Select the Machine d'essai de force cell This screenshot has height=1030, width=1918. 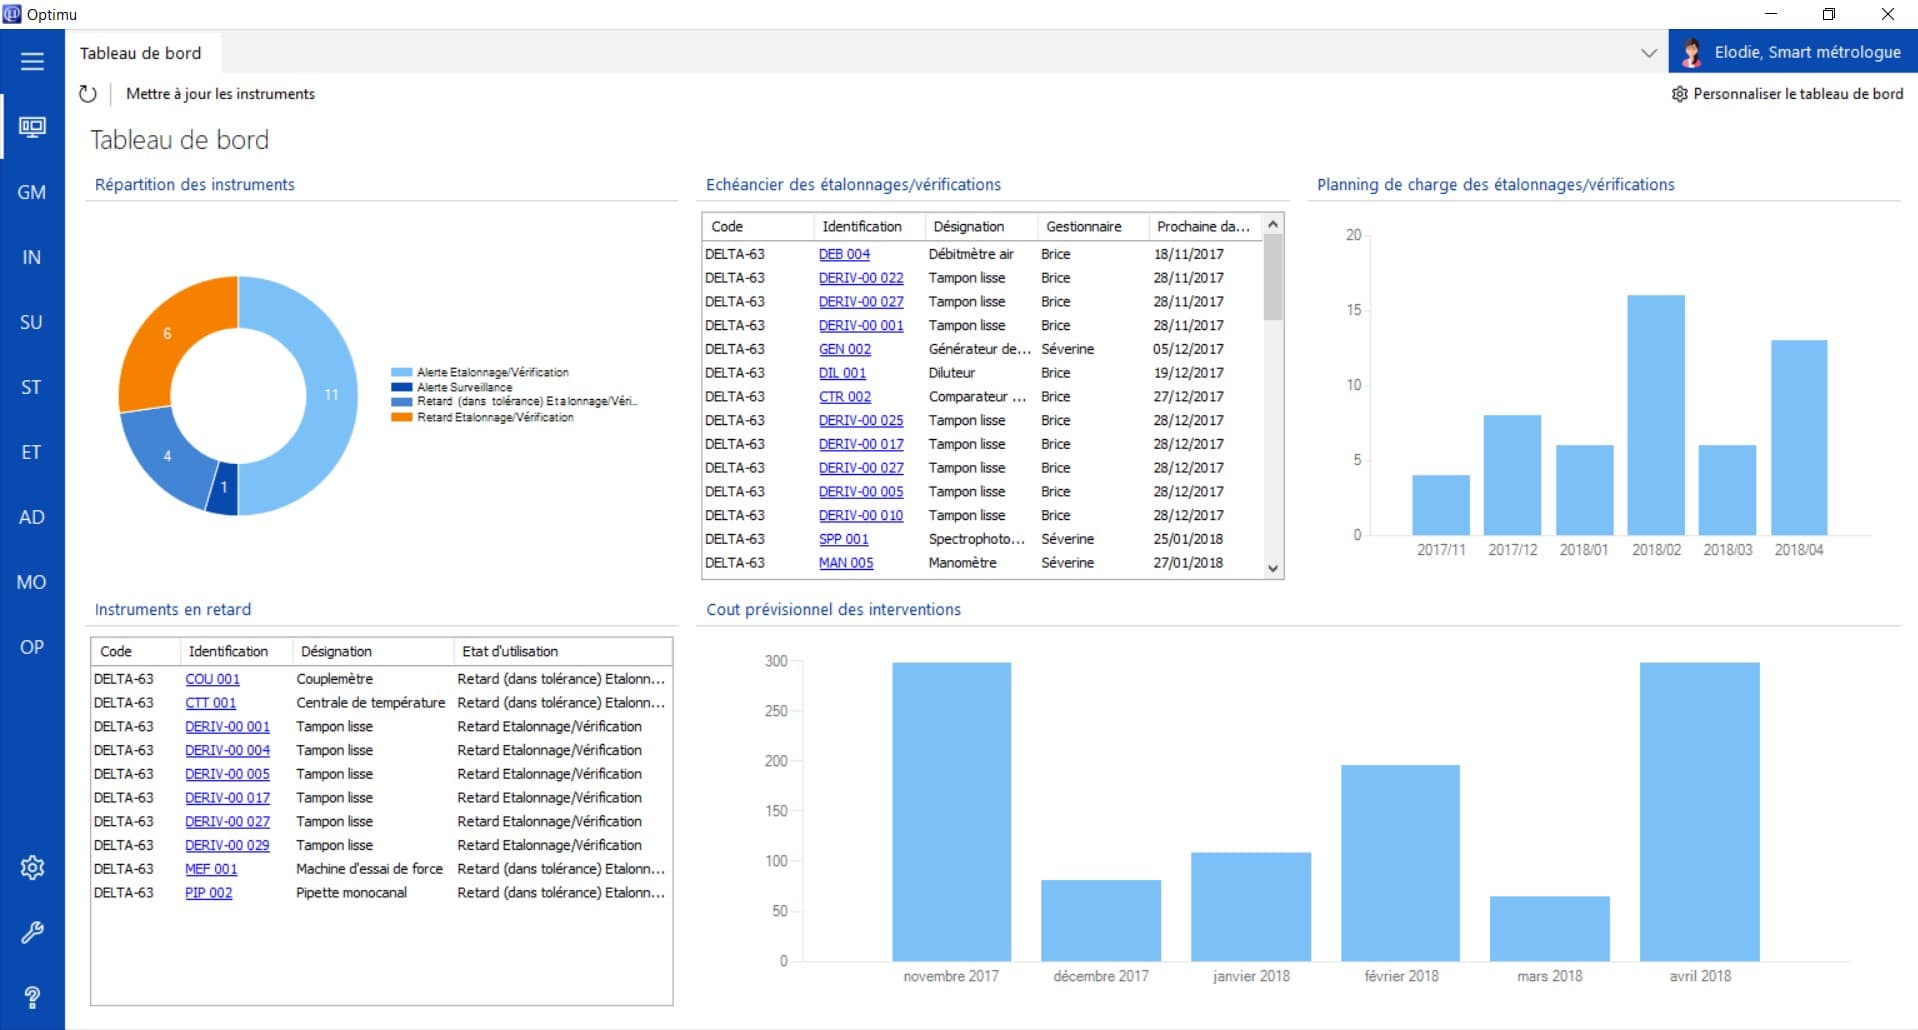(369, 869)
